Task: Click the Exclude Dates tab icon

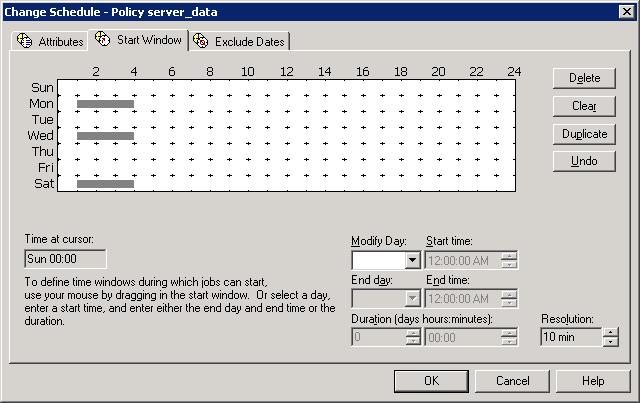Action: pos(201,41)
